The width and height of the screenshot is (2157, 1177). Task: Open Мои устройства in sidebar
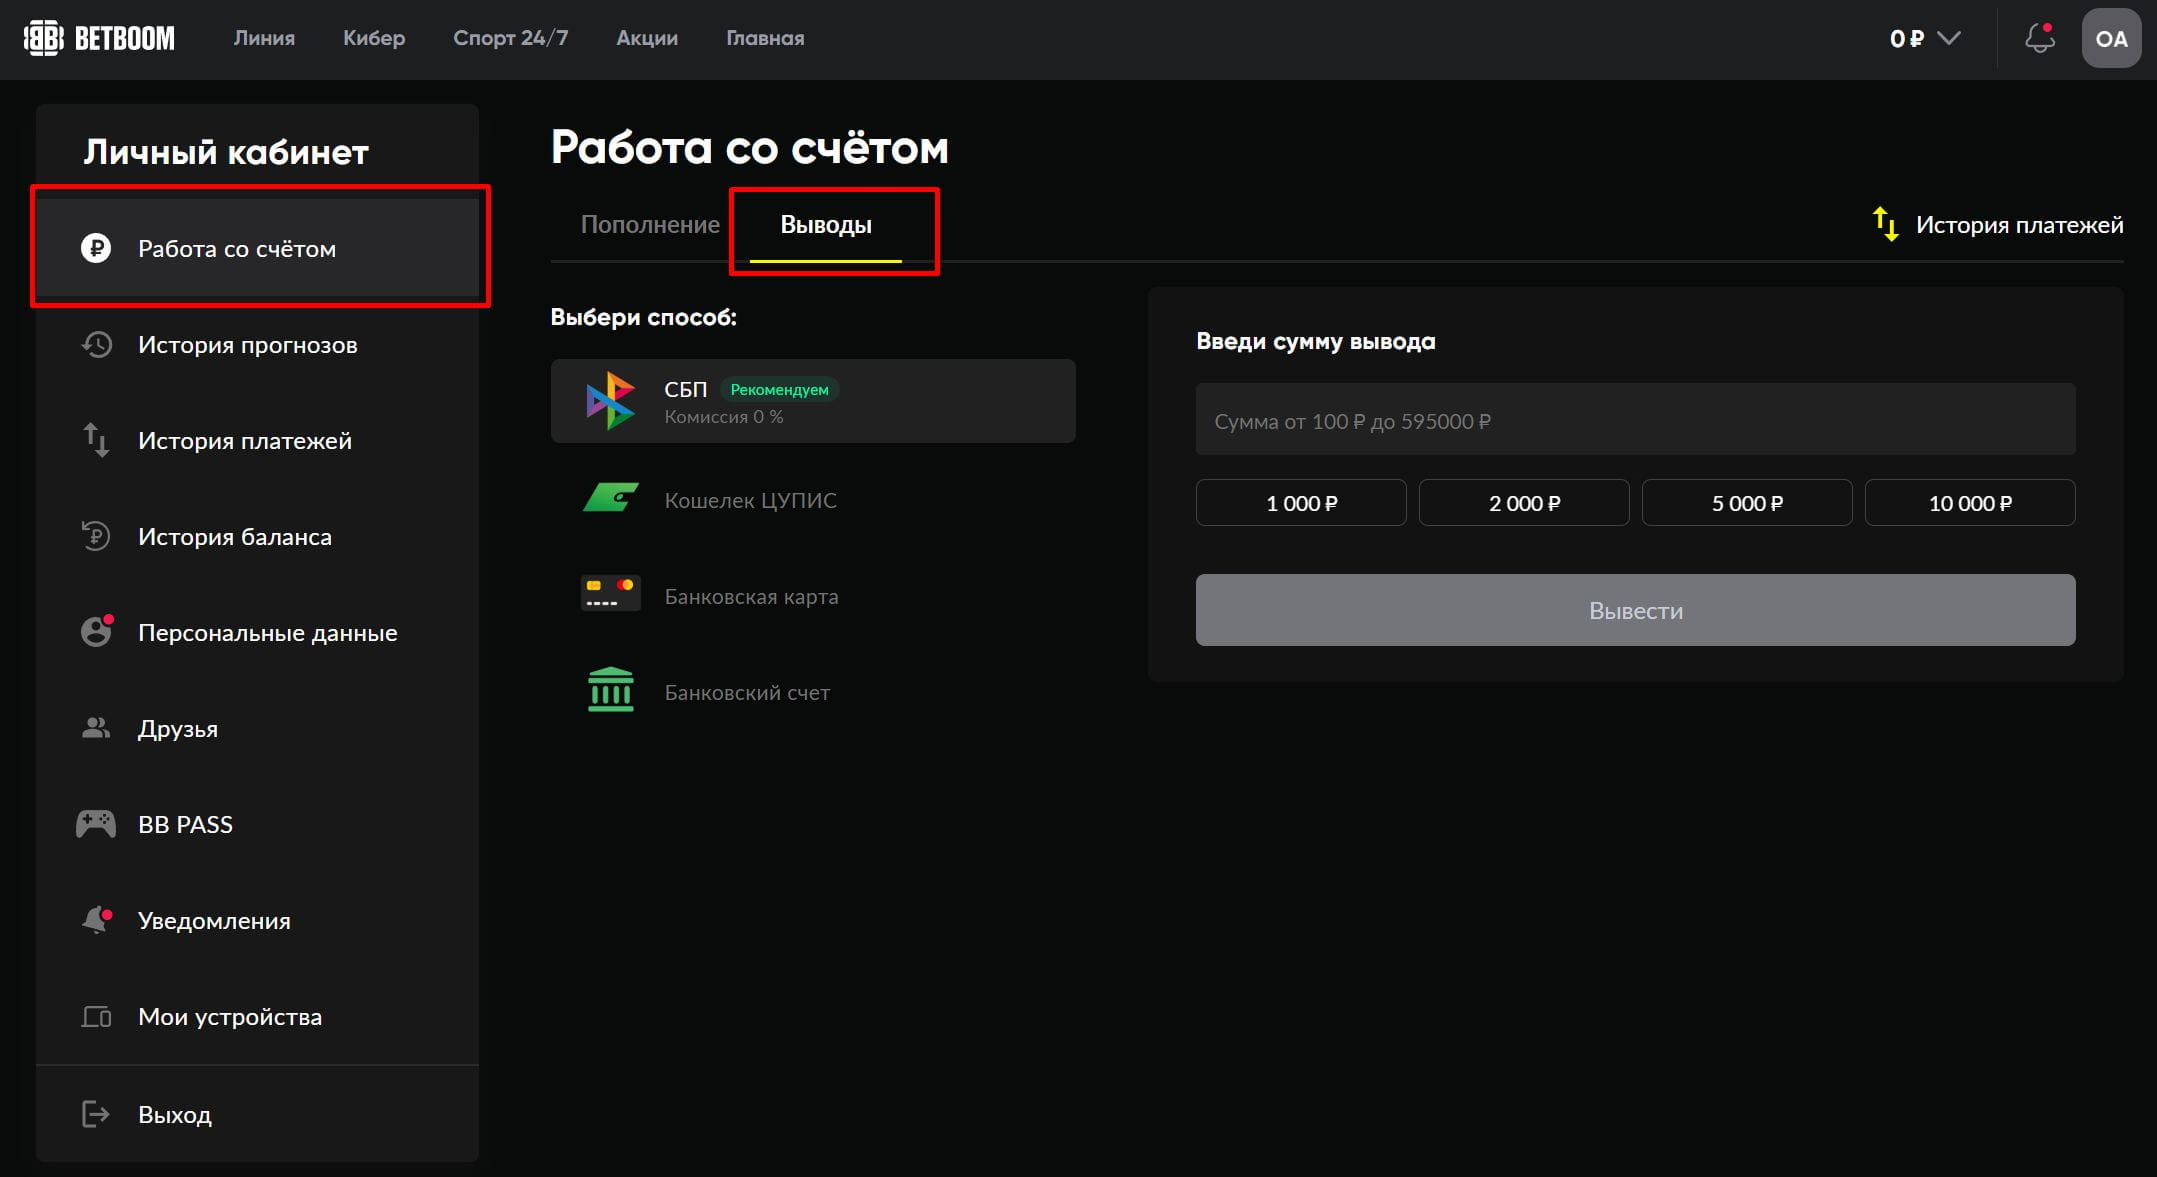(x=257, y=1016)
